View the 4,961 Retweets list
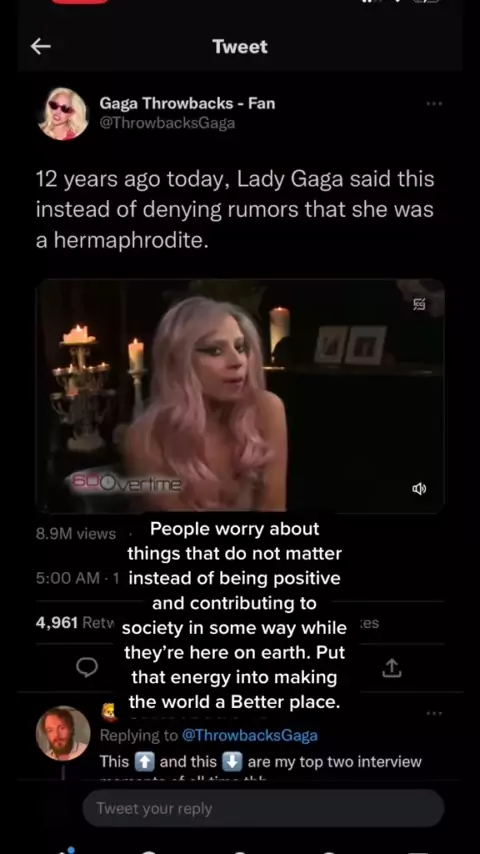Screen dimensions: 480x854 coord(76,623)
